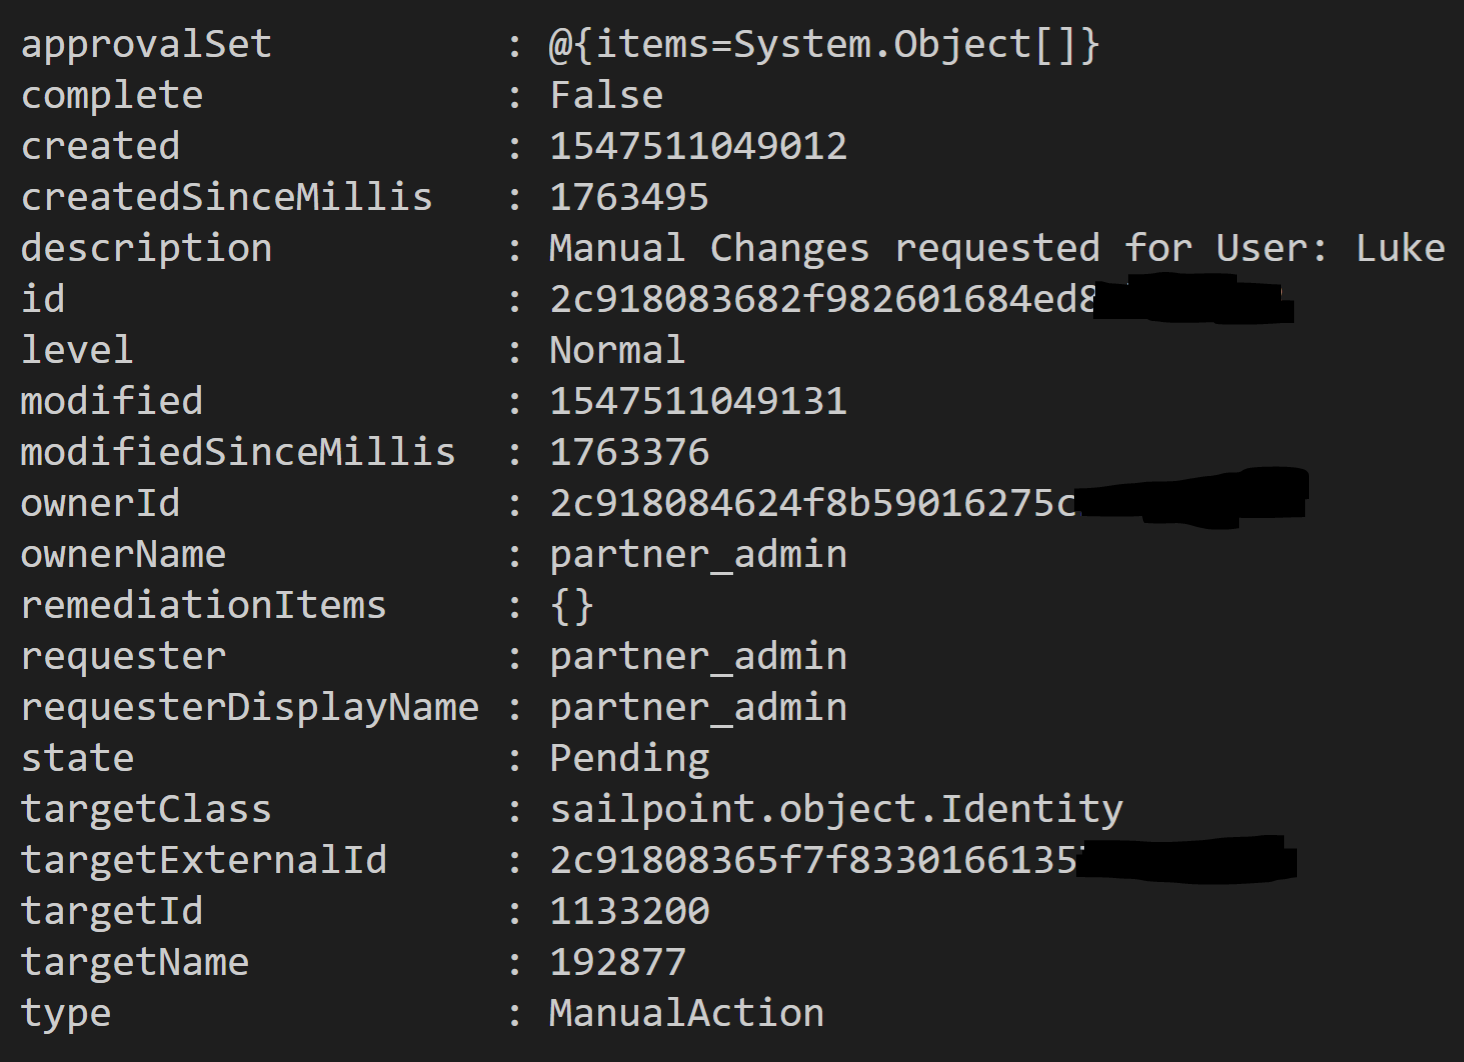Click the description text about Manual Changes
The image size is (1464, 1062).
click(996, 249)
